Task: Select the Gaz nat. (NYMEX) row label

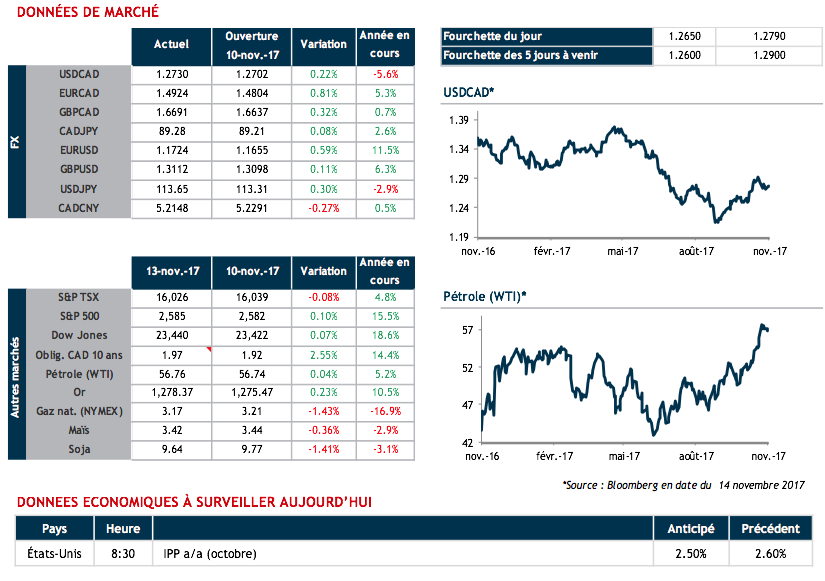Action: tap(79, 410)
